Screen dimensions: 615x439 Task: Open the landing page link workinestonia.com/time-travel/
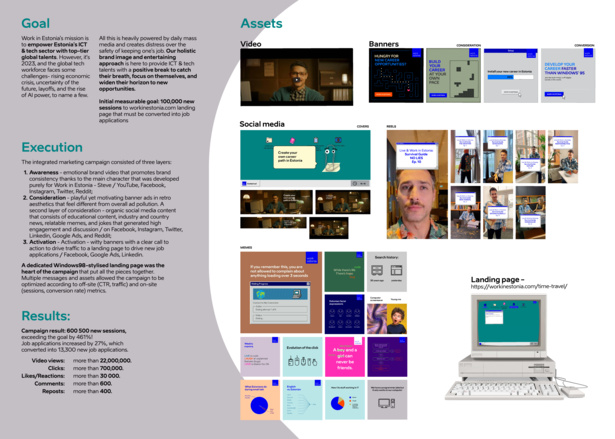tap(519, 286)
